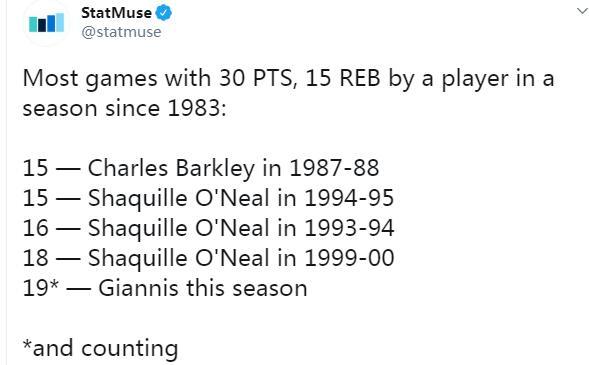
Task: Click the "Most games with 30 PTS" line
Action: [x=288, y=79]
